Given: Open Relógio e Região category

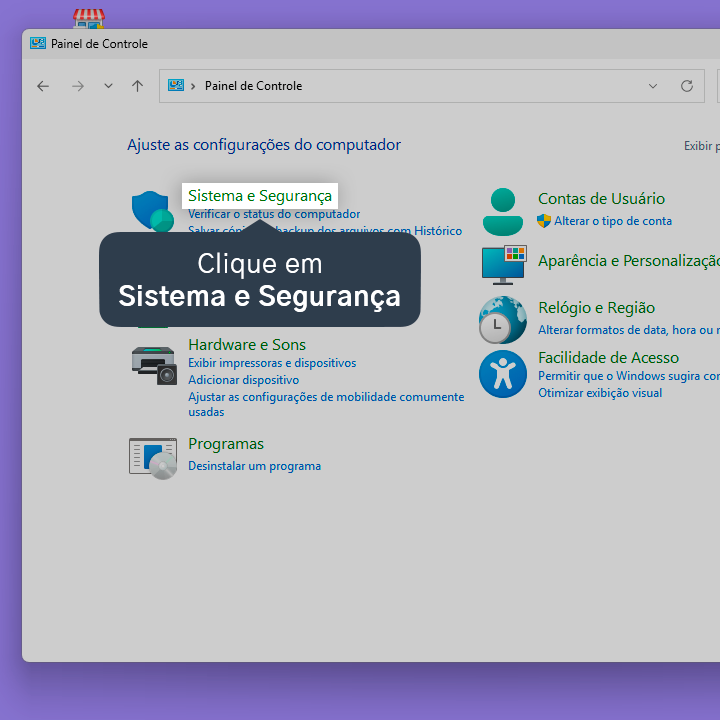Looking at the screenshot, I should [596, 308].
